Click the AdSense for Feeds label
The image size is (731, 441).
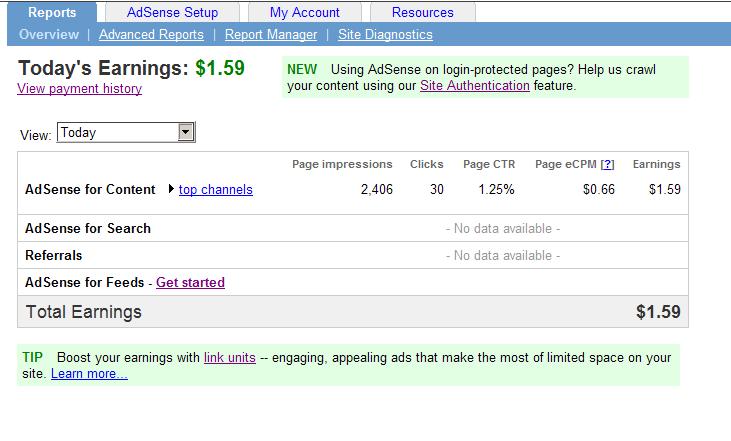[84, 283]
